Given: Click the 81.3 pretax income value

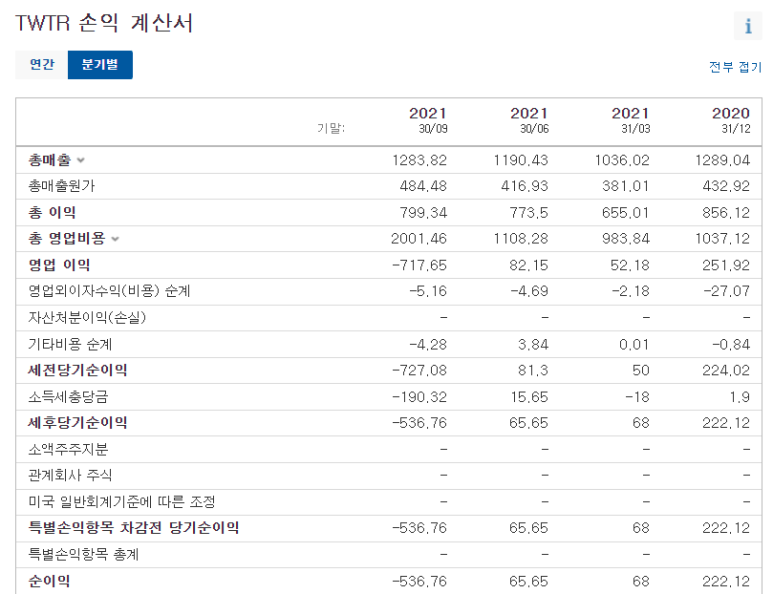Looking at the screenshot, I should coord(533,371).
